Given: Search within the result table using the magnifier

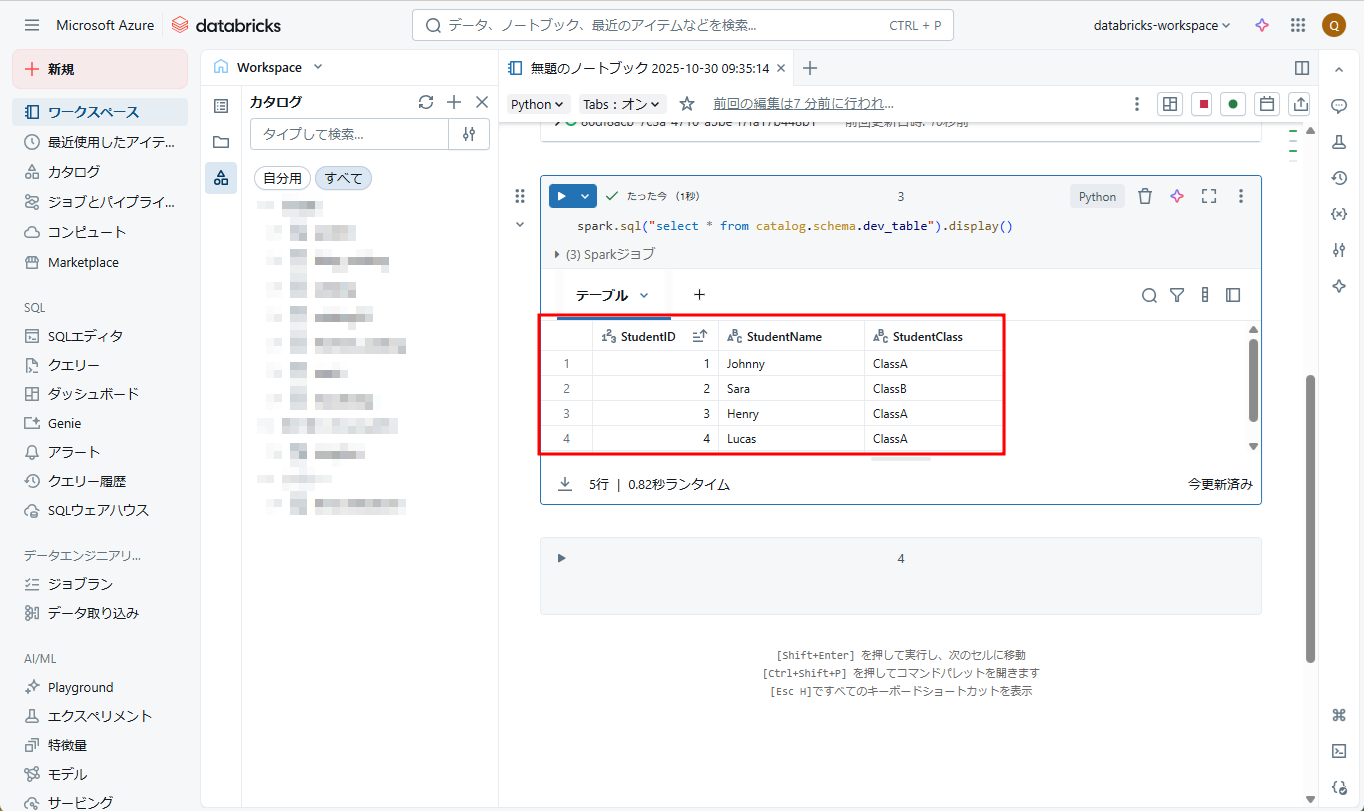Looking at the screenshot, I should [x=1149, y=295].
